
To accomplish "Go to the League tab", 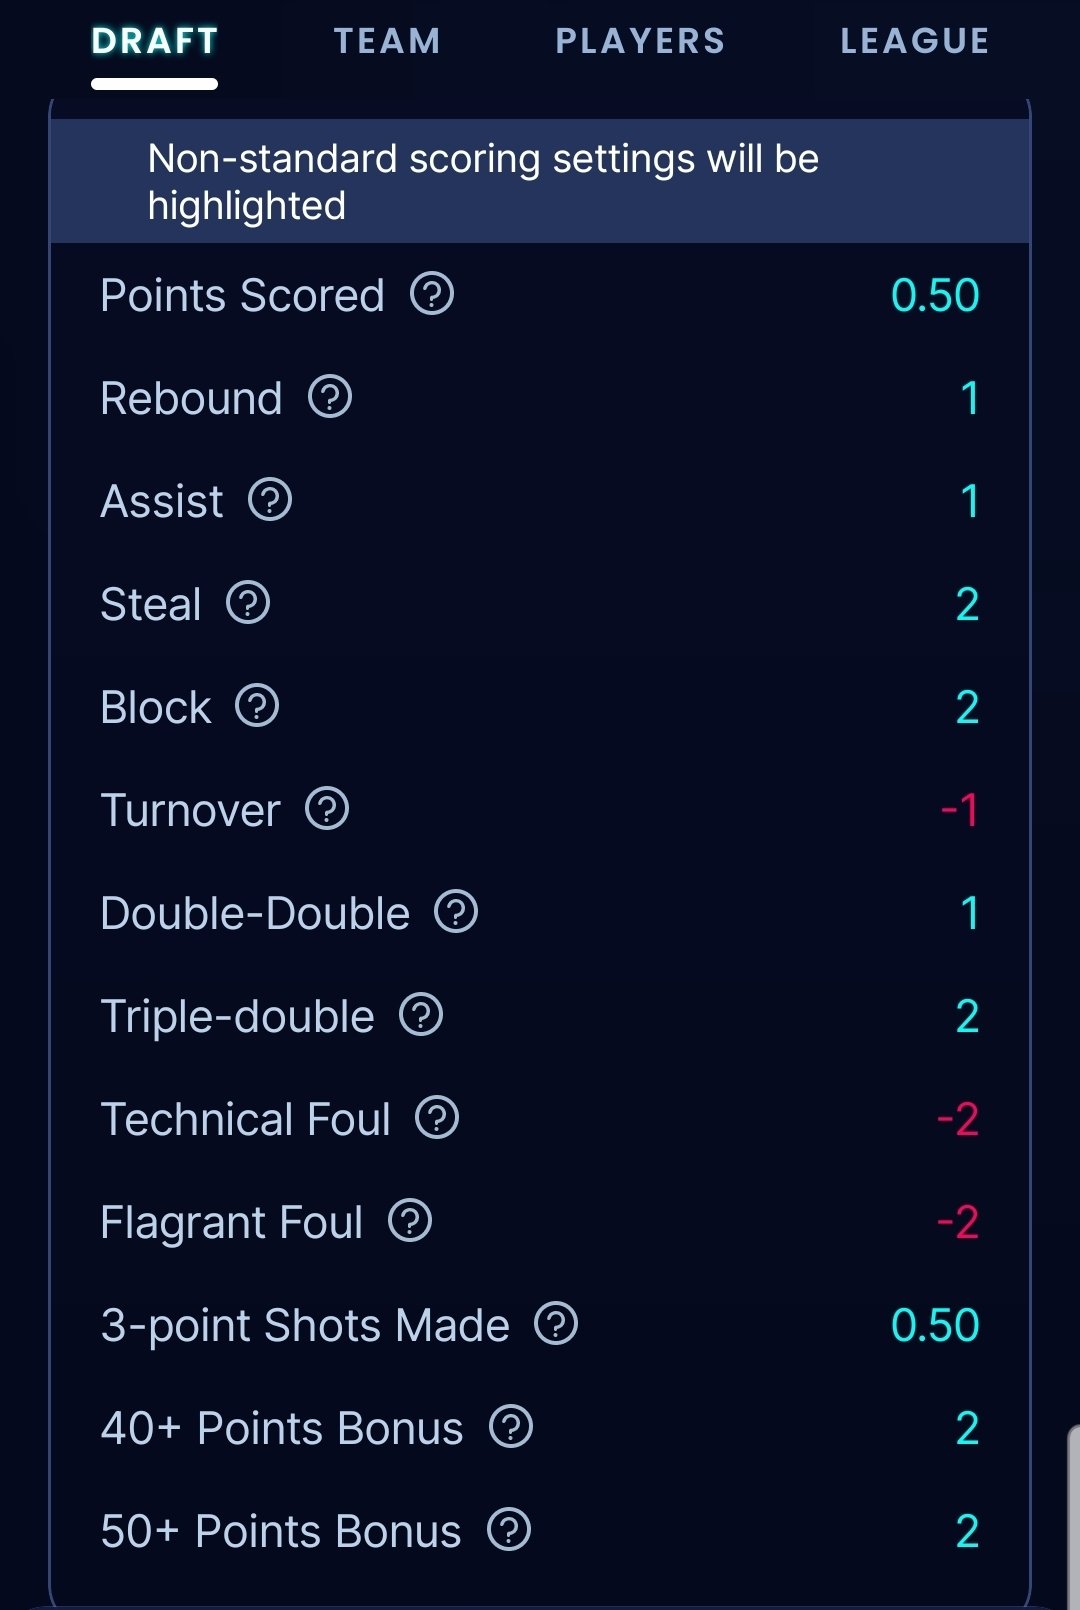I will coord(914,41).
